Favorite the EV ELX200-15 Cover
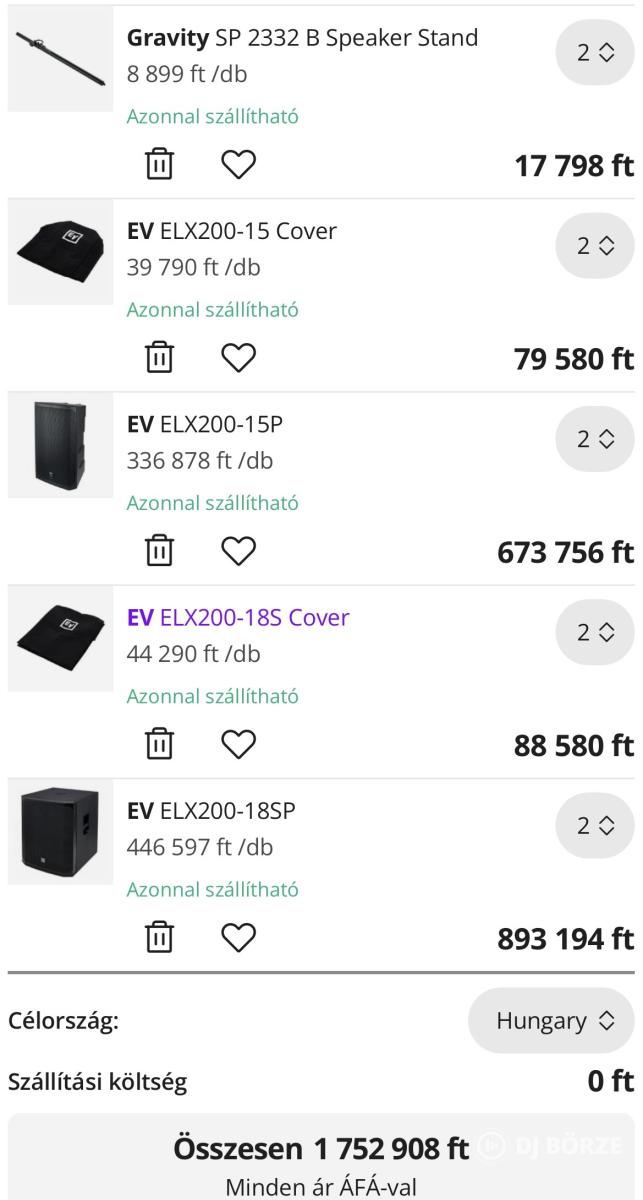This screenshot has height=1200, width=643. pyautogui.click(x=238, y=357)
